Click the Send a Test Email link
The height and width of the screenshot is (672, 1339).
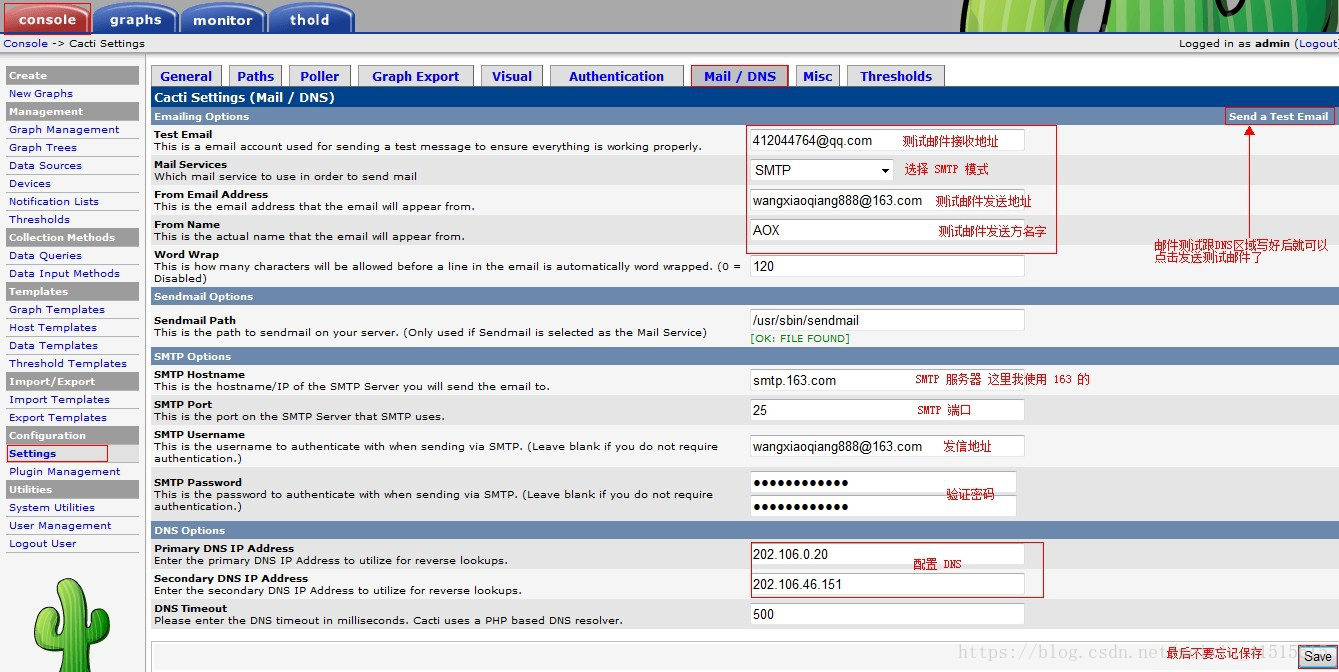pyautogui.click(x=1279, y=116)
